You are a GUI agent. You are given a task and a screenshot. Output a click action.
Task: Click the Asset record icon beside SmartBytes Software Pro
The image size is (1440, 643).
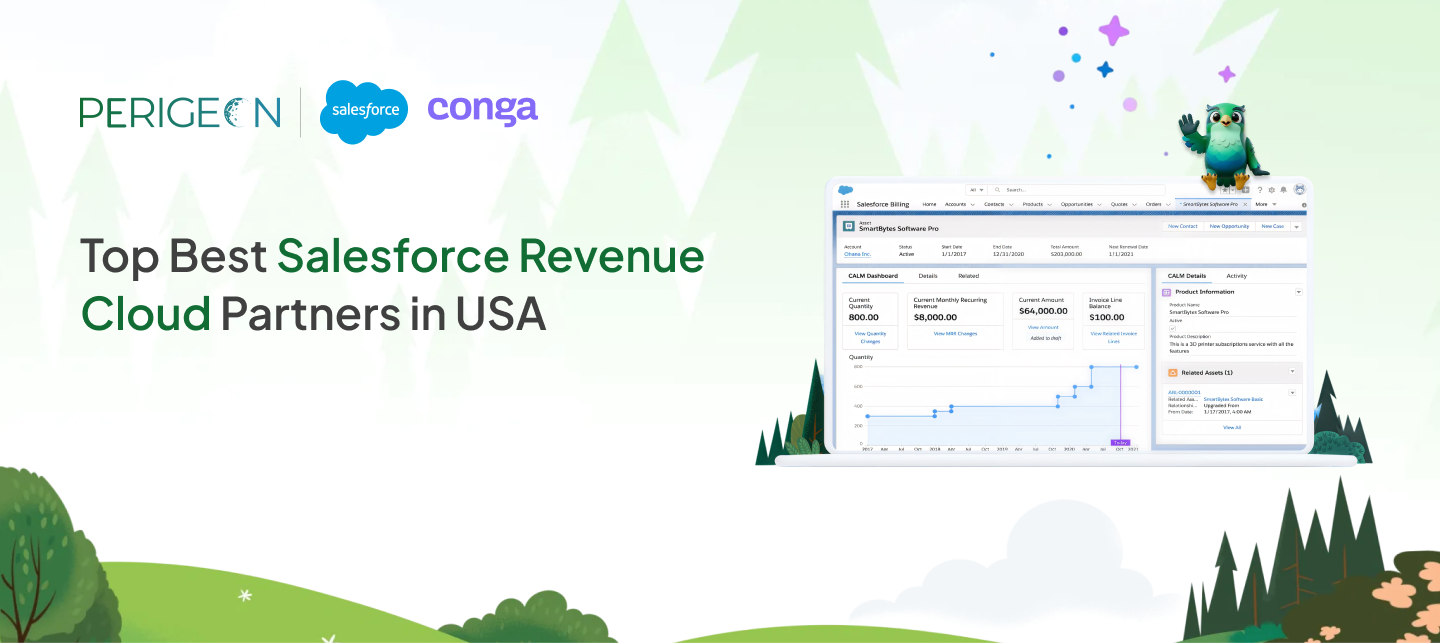click(x=848, y=226)
